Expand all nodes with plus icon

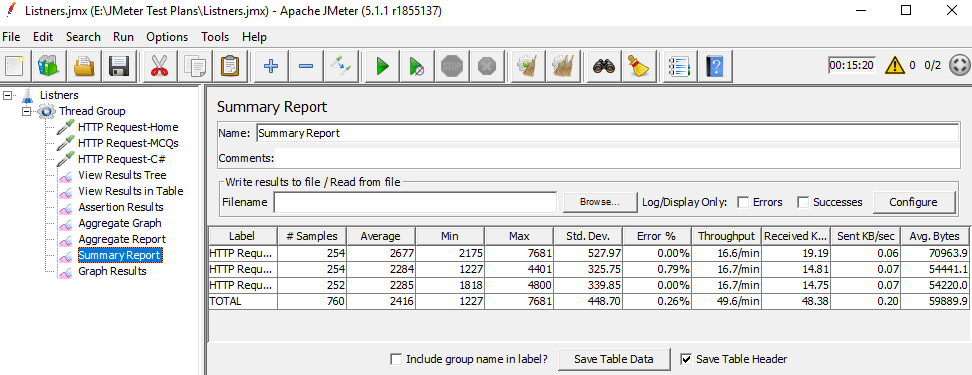[x=270, y=65]
